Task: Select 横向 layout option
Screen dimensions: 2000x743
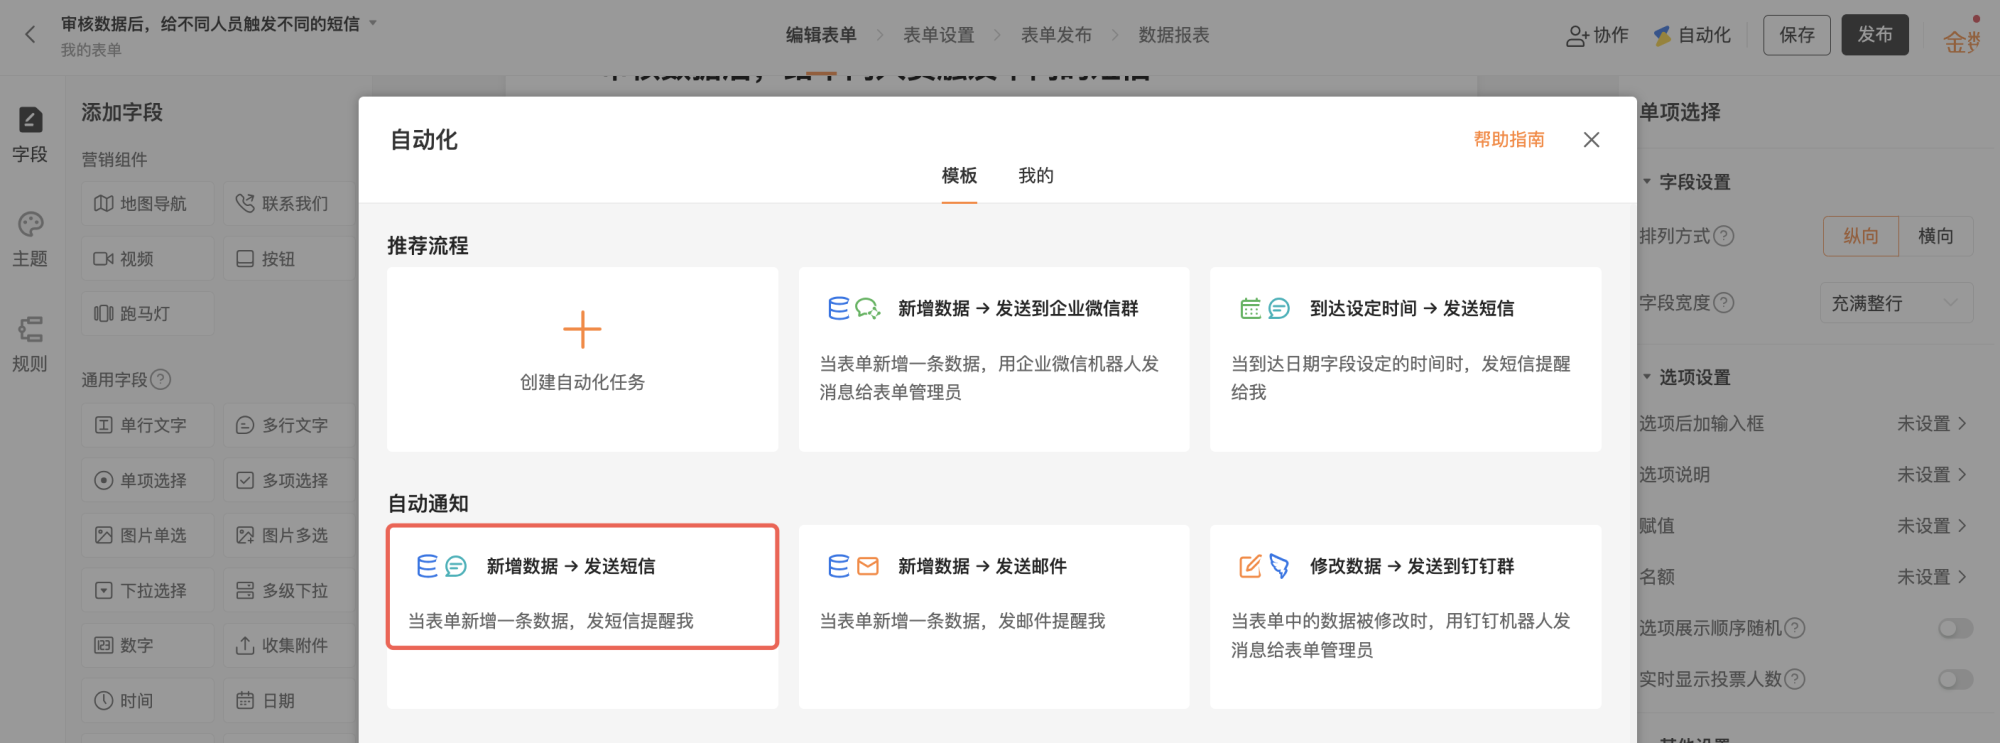Action: (1936, 236)
